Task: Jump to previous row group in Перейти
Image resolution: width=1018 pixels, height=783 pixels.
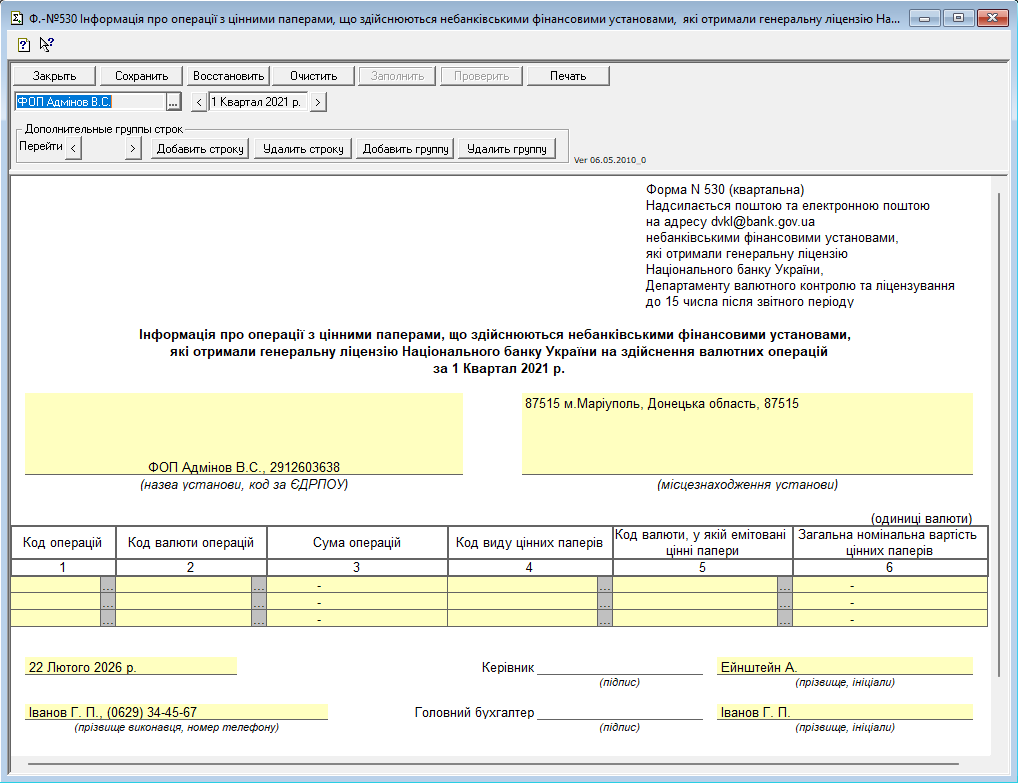Action: [75, 149]
